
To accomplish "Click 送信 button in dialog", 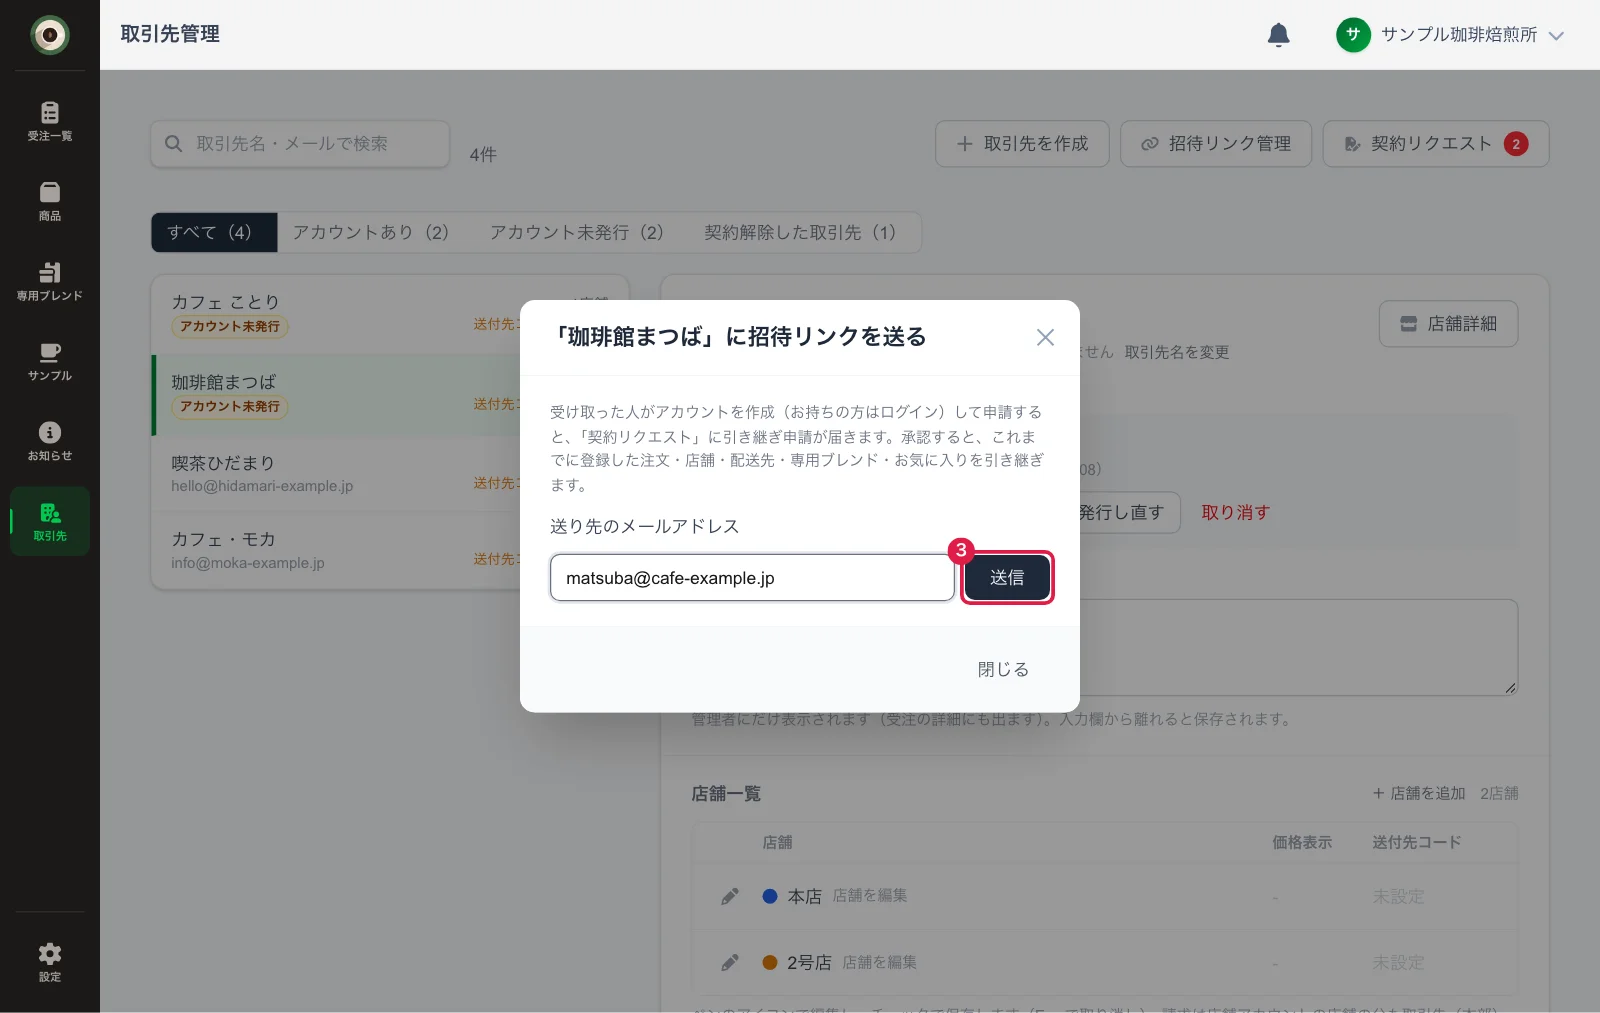I will coord(1007,577).
